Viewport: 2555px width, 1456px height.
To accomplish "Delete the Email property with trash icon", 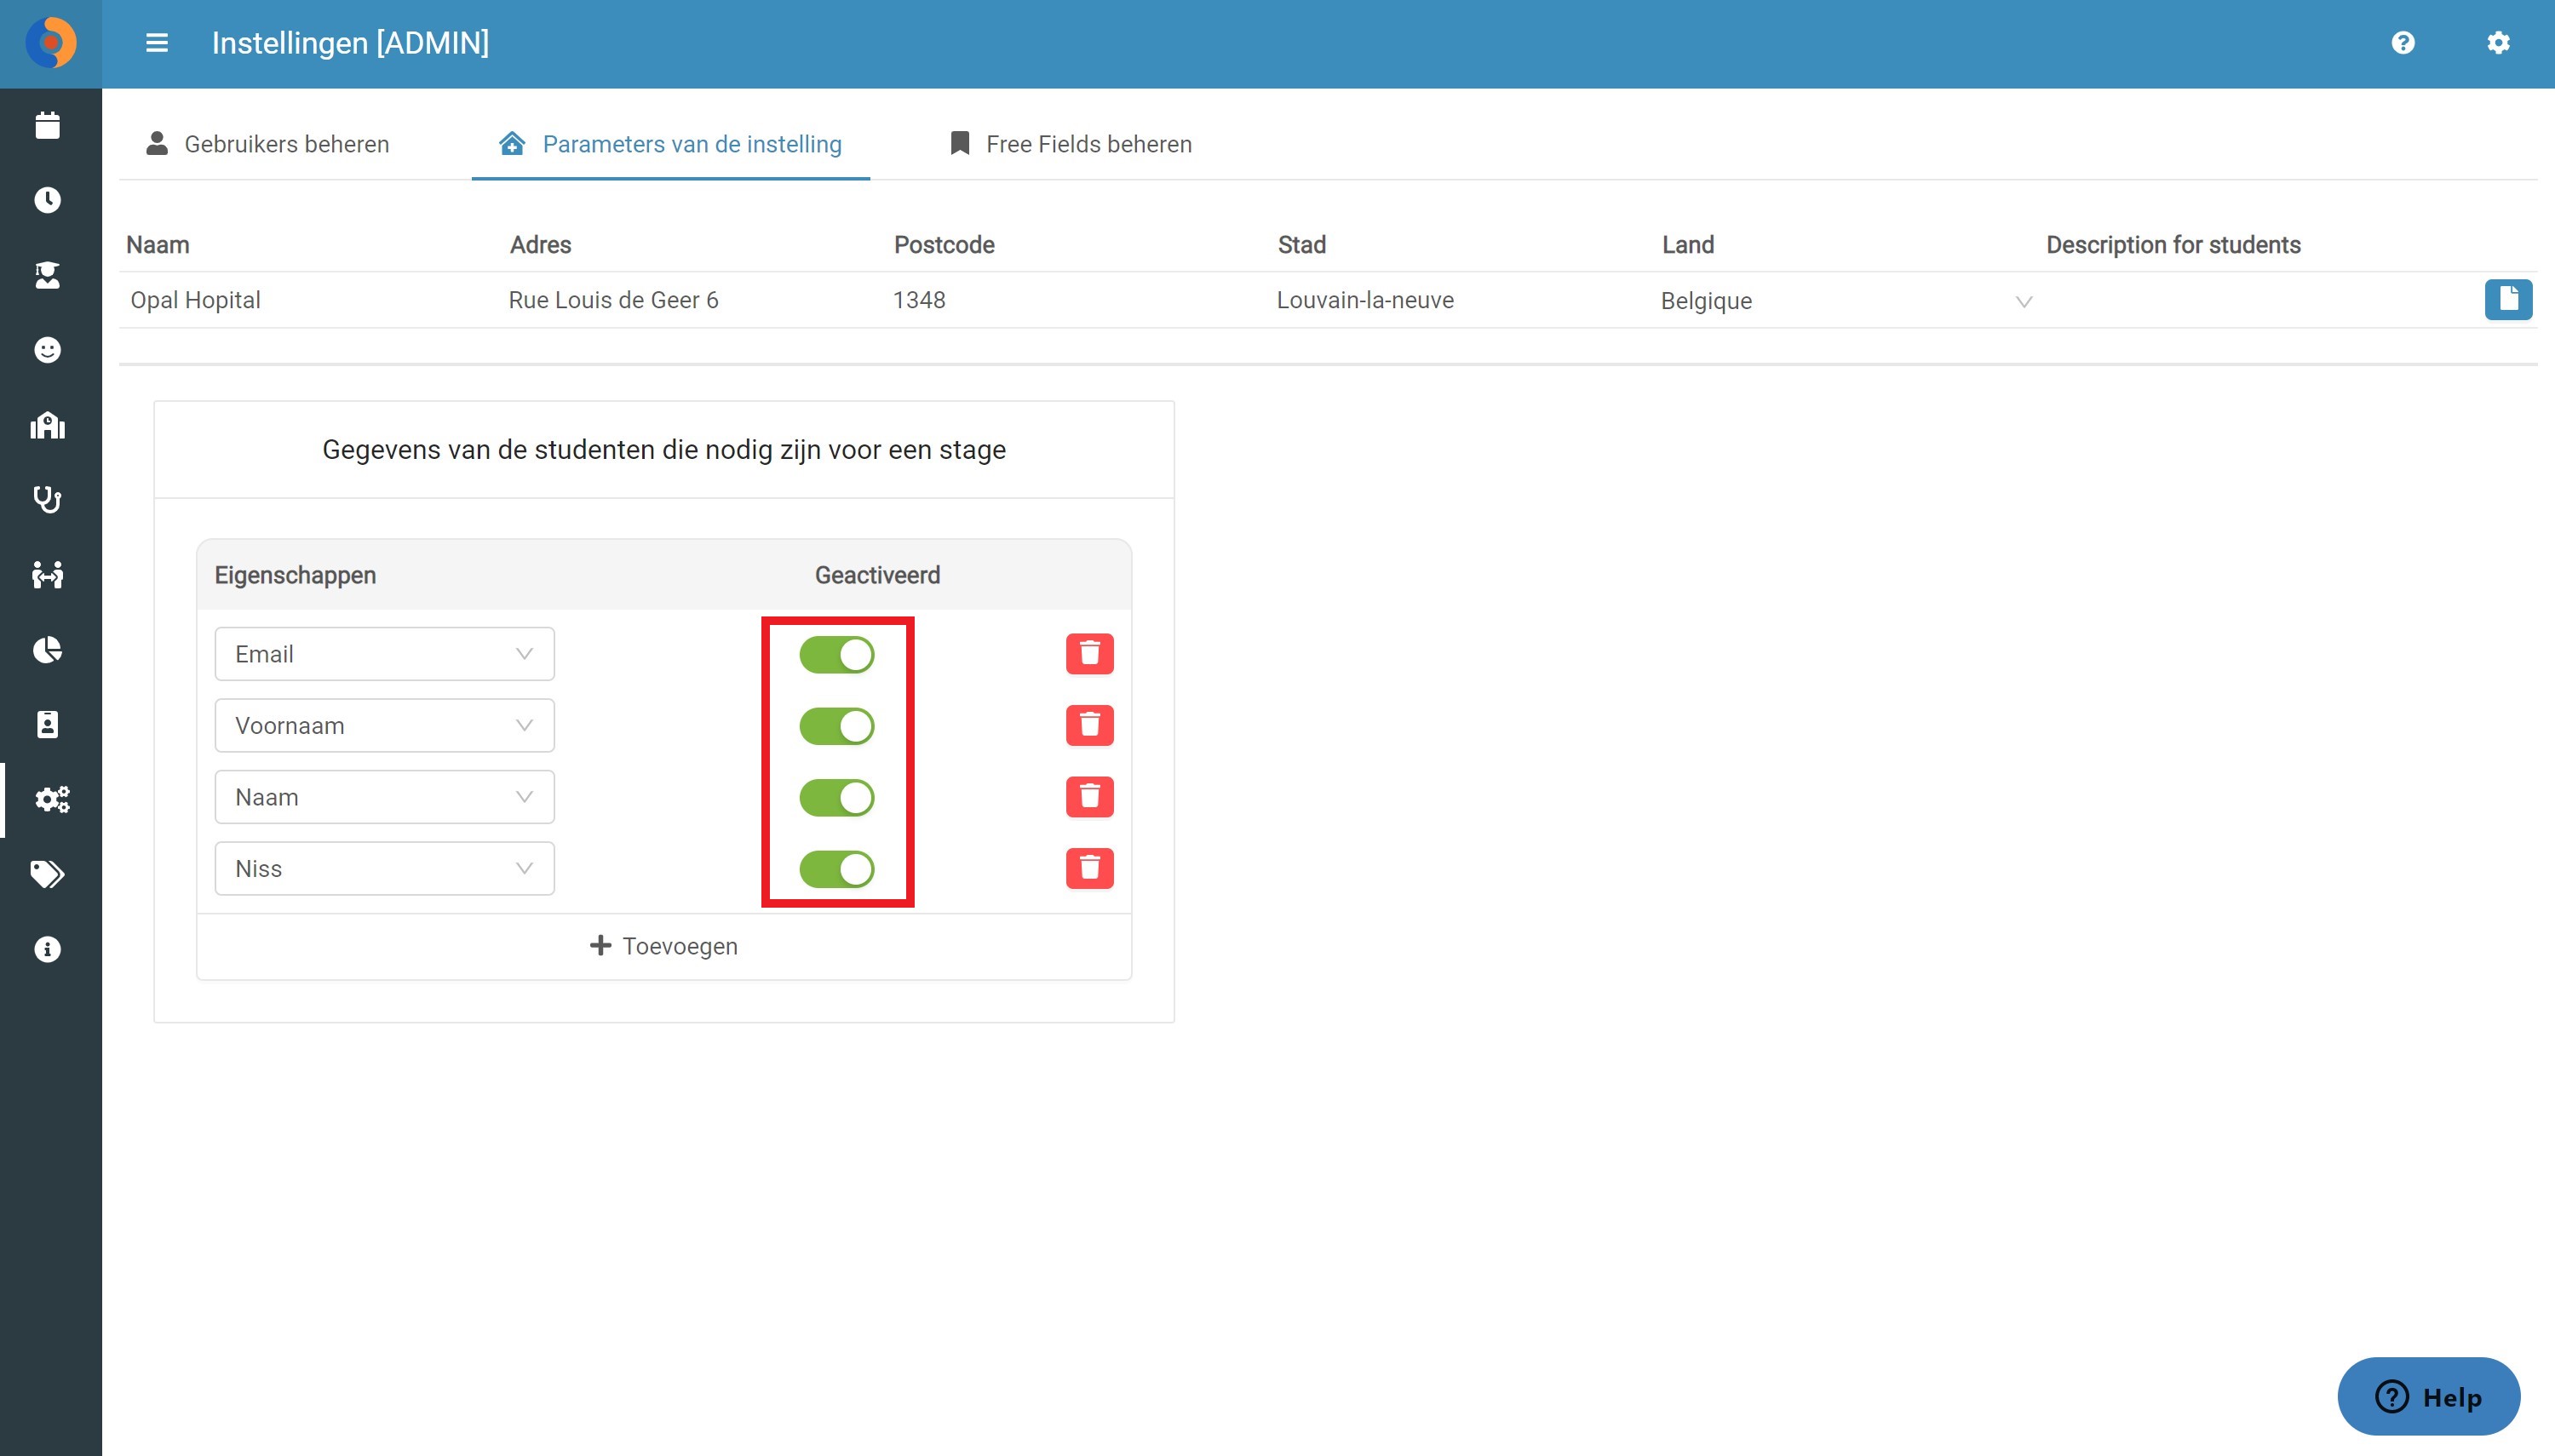I will [1089, 654].
